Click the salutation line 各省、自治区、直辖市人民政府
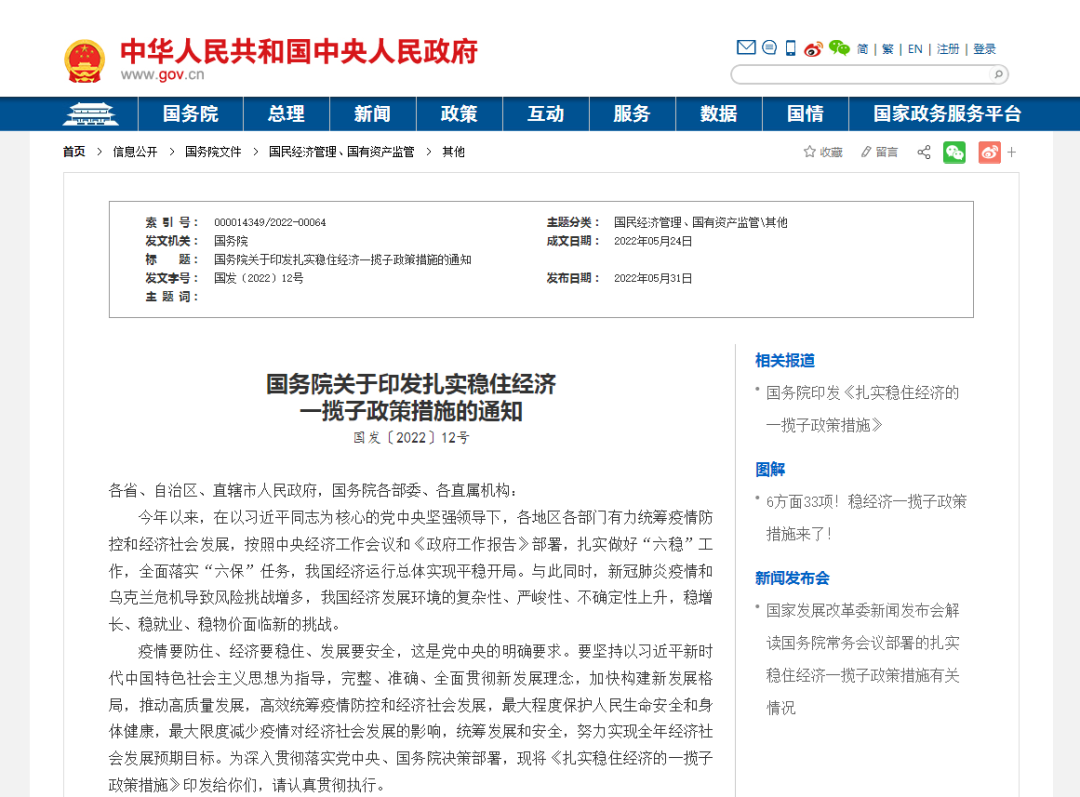The height and width of the screenshot is (797, 1080). pos(314,490)
